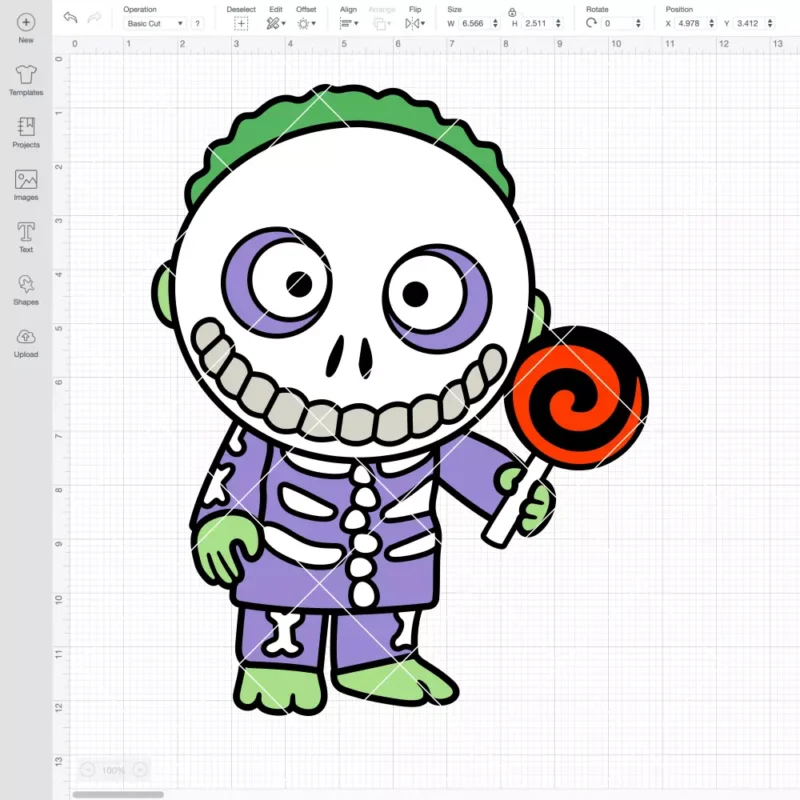Viewport: 800px width, 800px height.
Task: Adjust the Position Y stepper arrows
Action: click(x=770, y=23)
